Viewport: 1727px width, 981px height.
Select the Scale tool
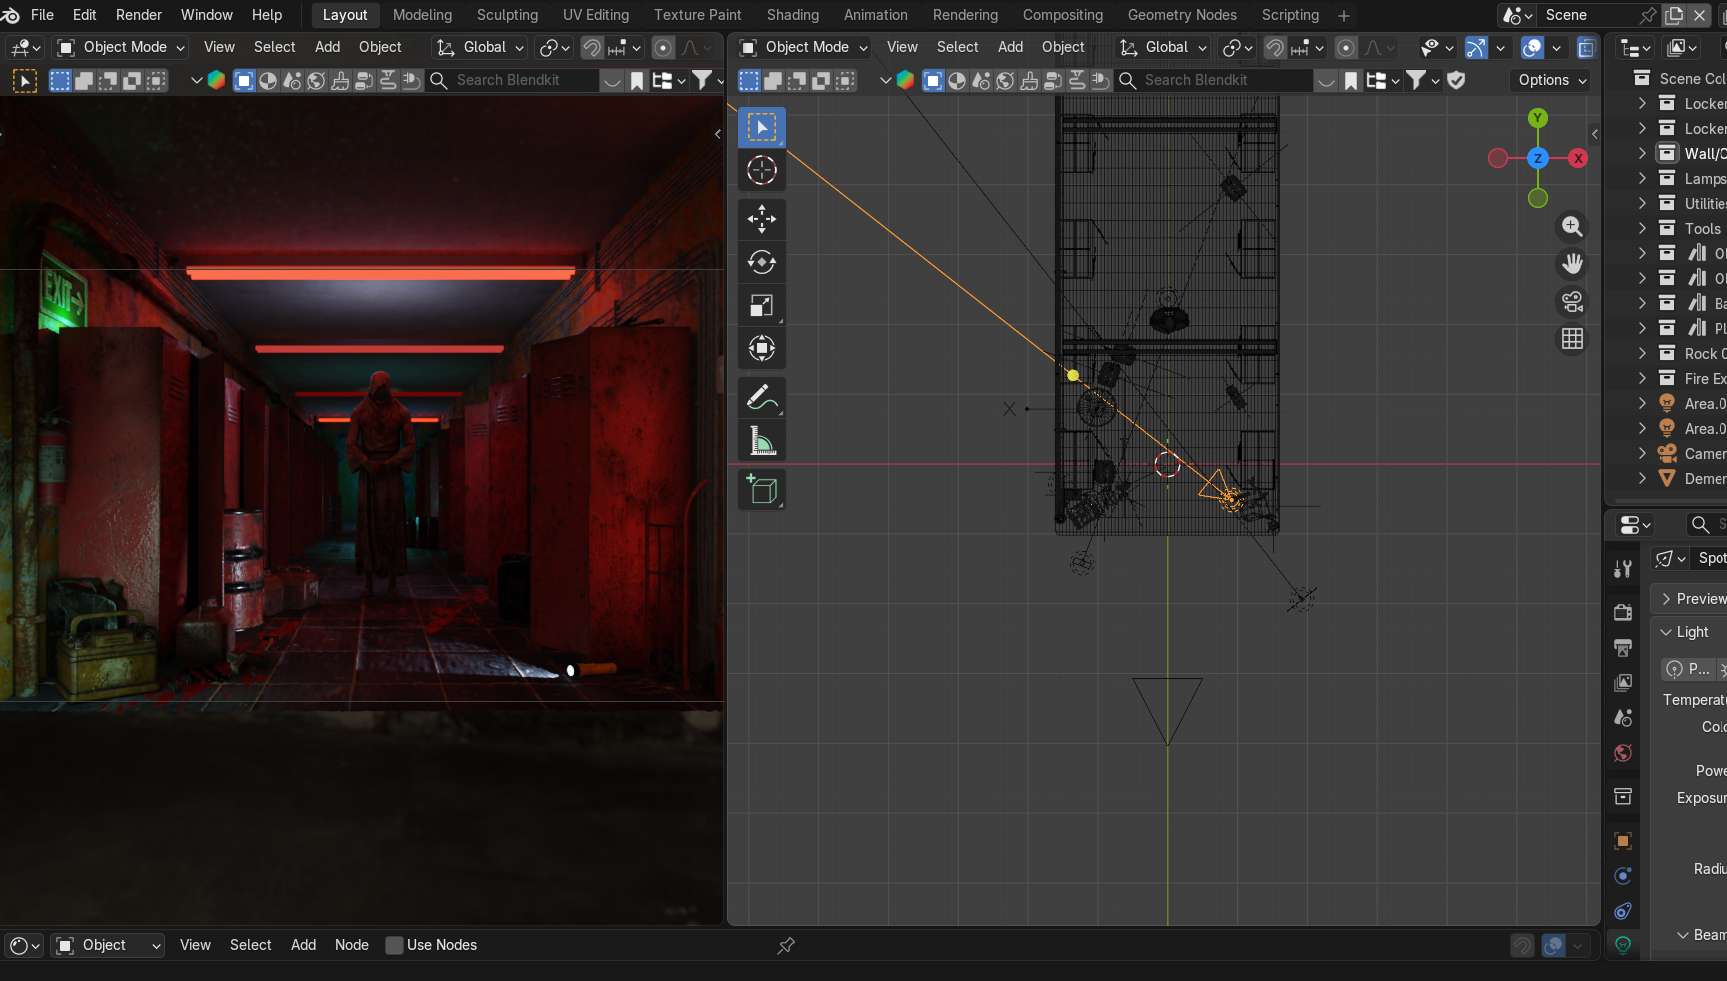click(x=762, y=305)
